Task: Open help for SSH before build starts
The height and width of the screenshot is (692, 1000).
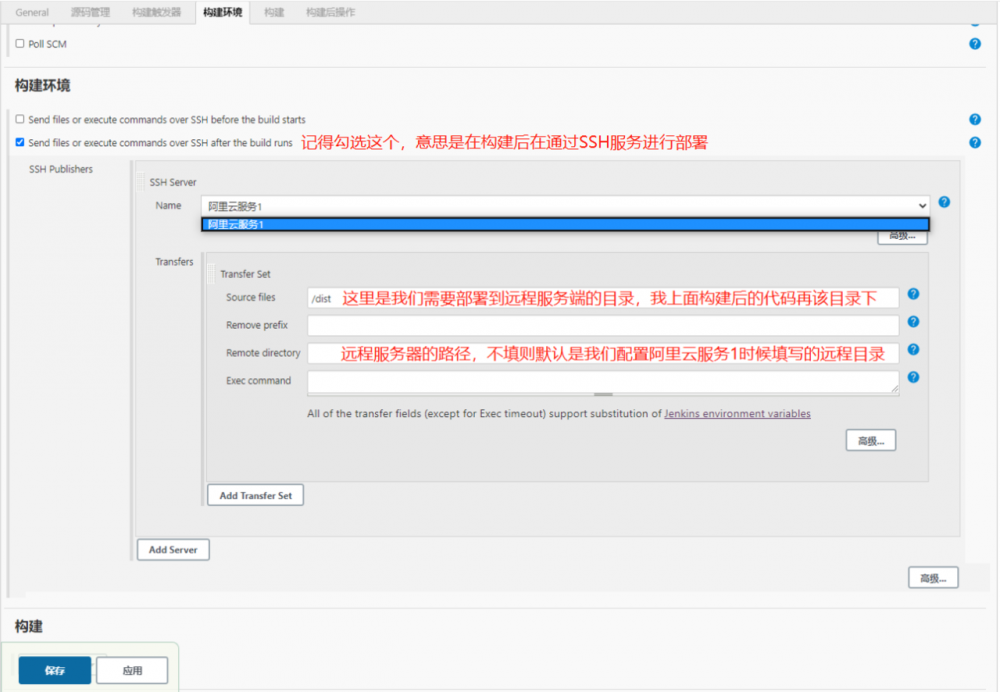Action: [974, 119]
